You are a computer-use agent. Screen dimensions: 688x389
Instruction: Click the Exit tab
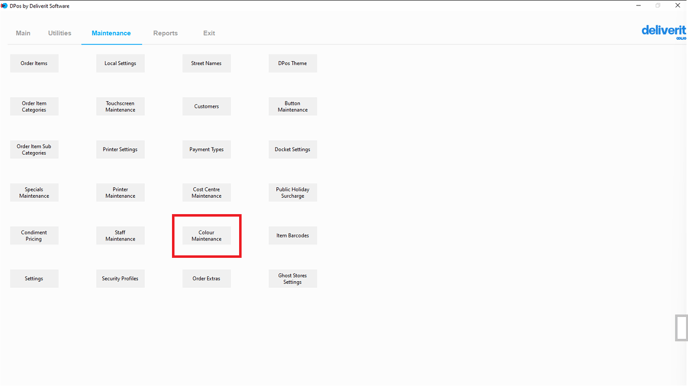(x=209, y=33)
